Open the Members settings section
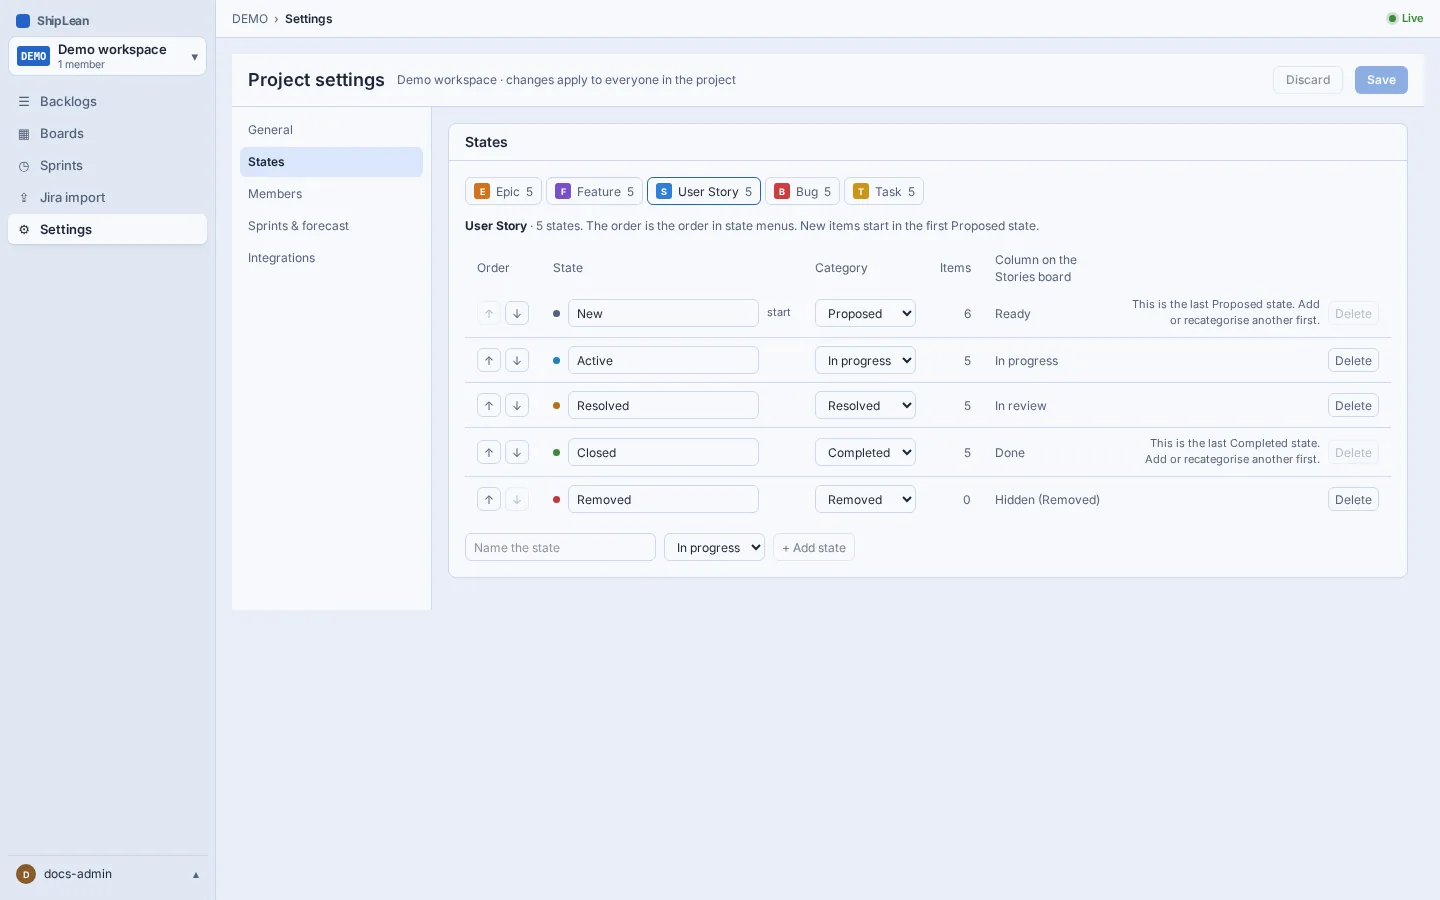This screenshot has width=1440, height=900. [x=331, y=194]
